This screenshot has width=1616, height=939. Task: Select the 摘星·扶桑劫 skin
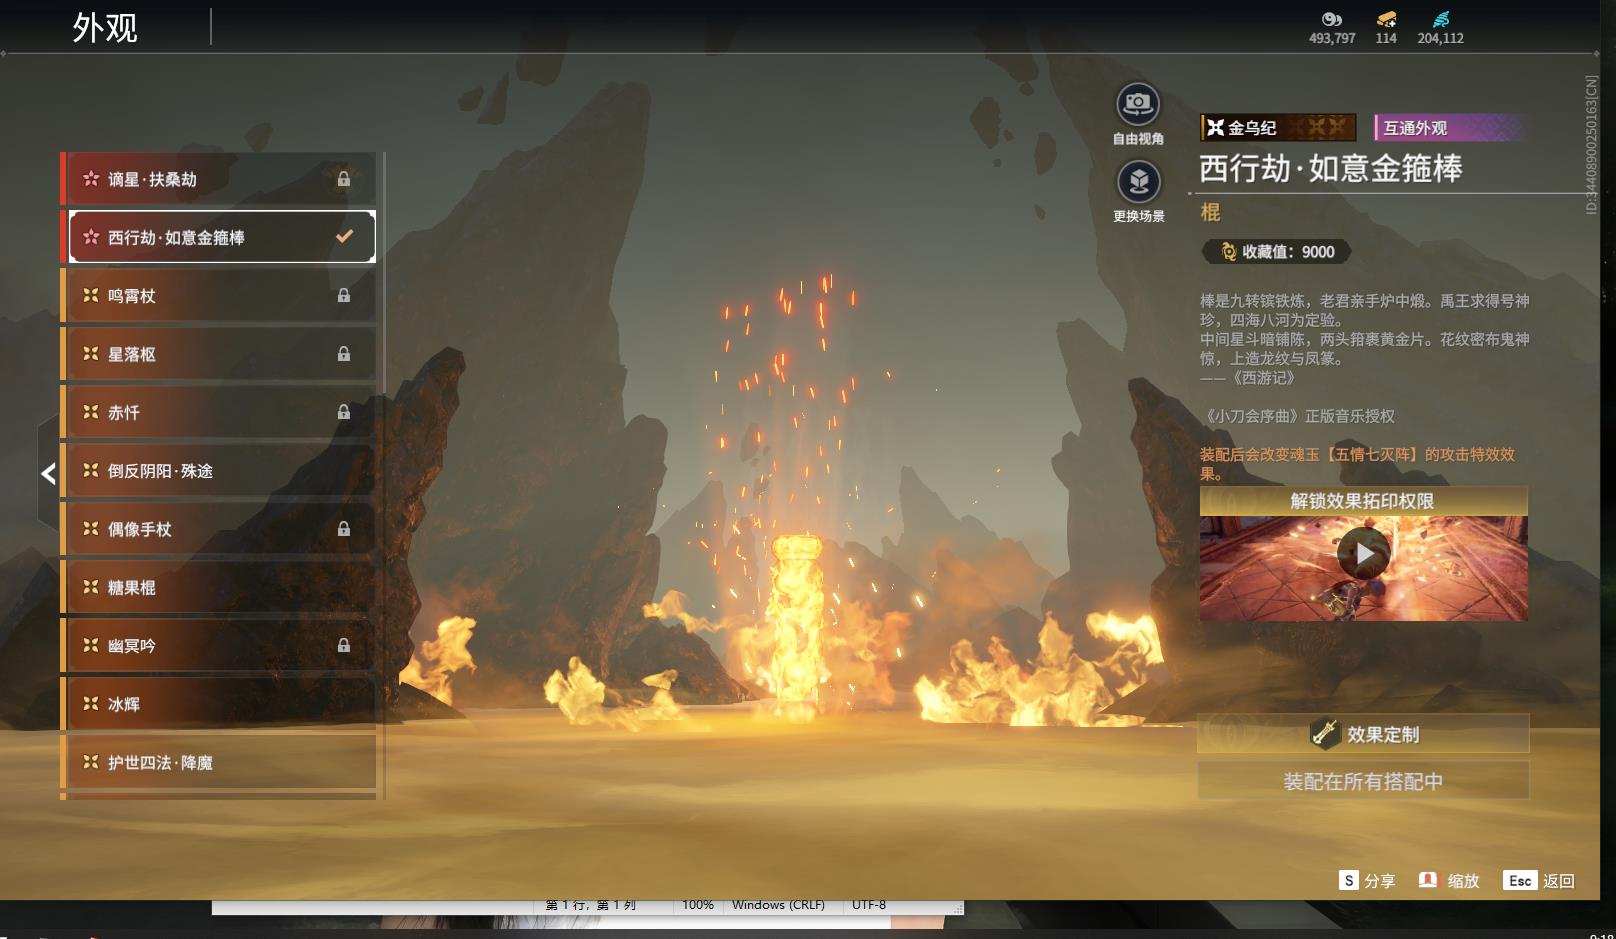pos(218,179)
